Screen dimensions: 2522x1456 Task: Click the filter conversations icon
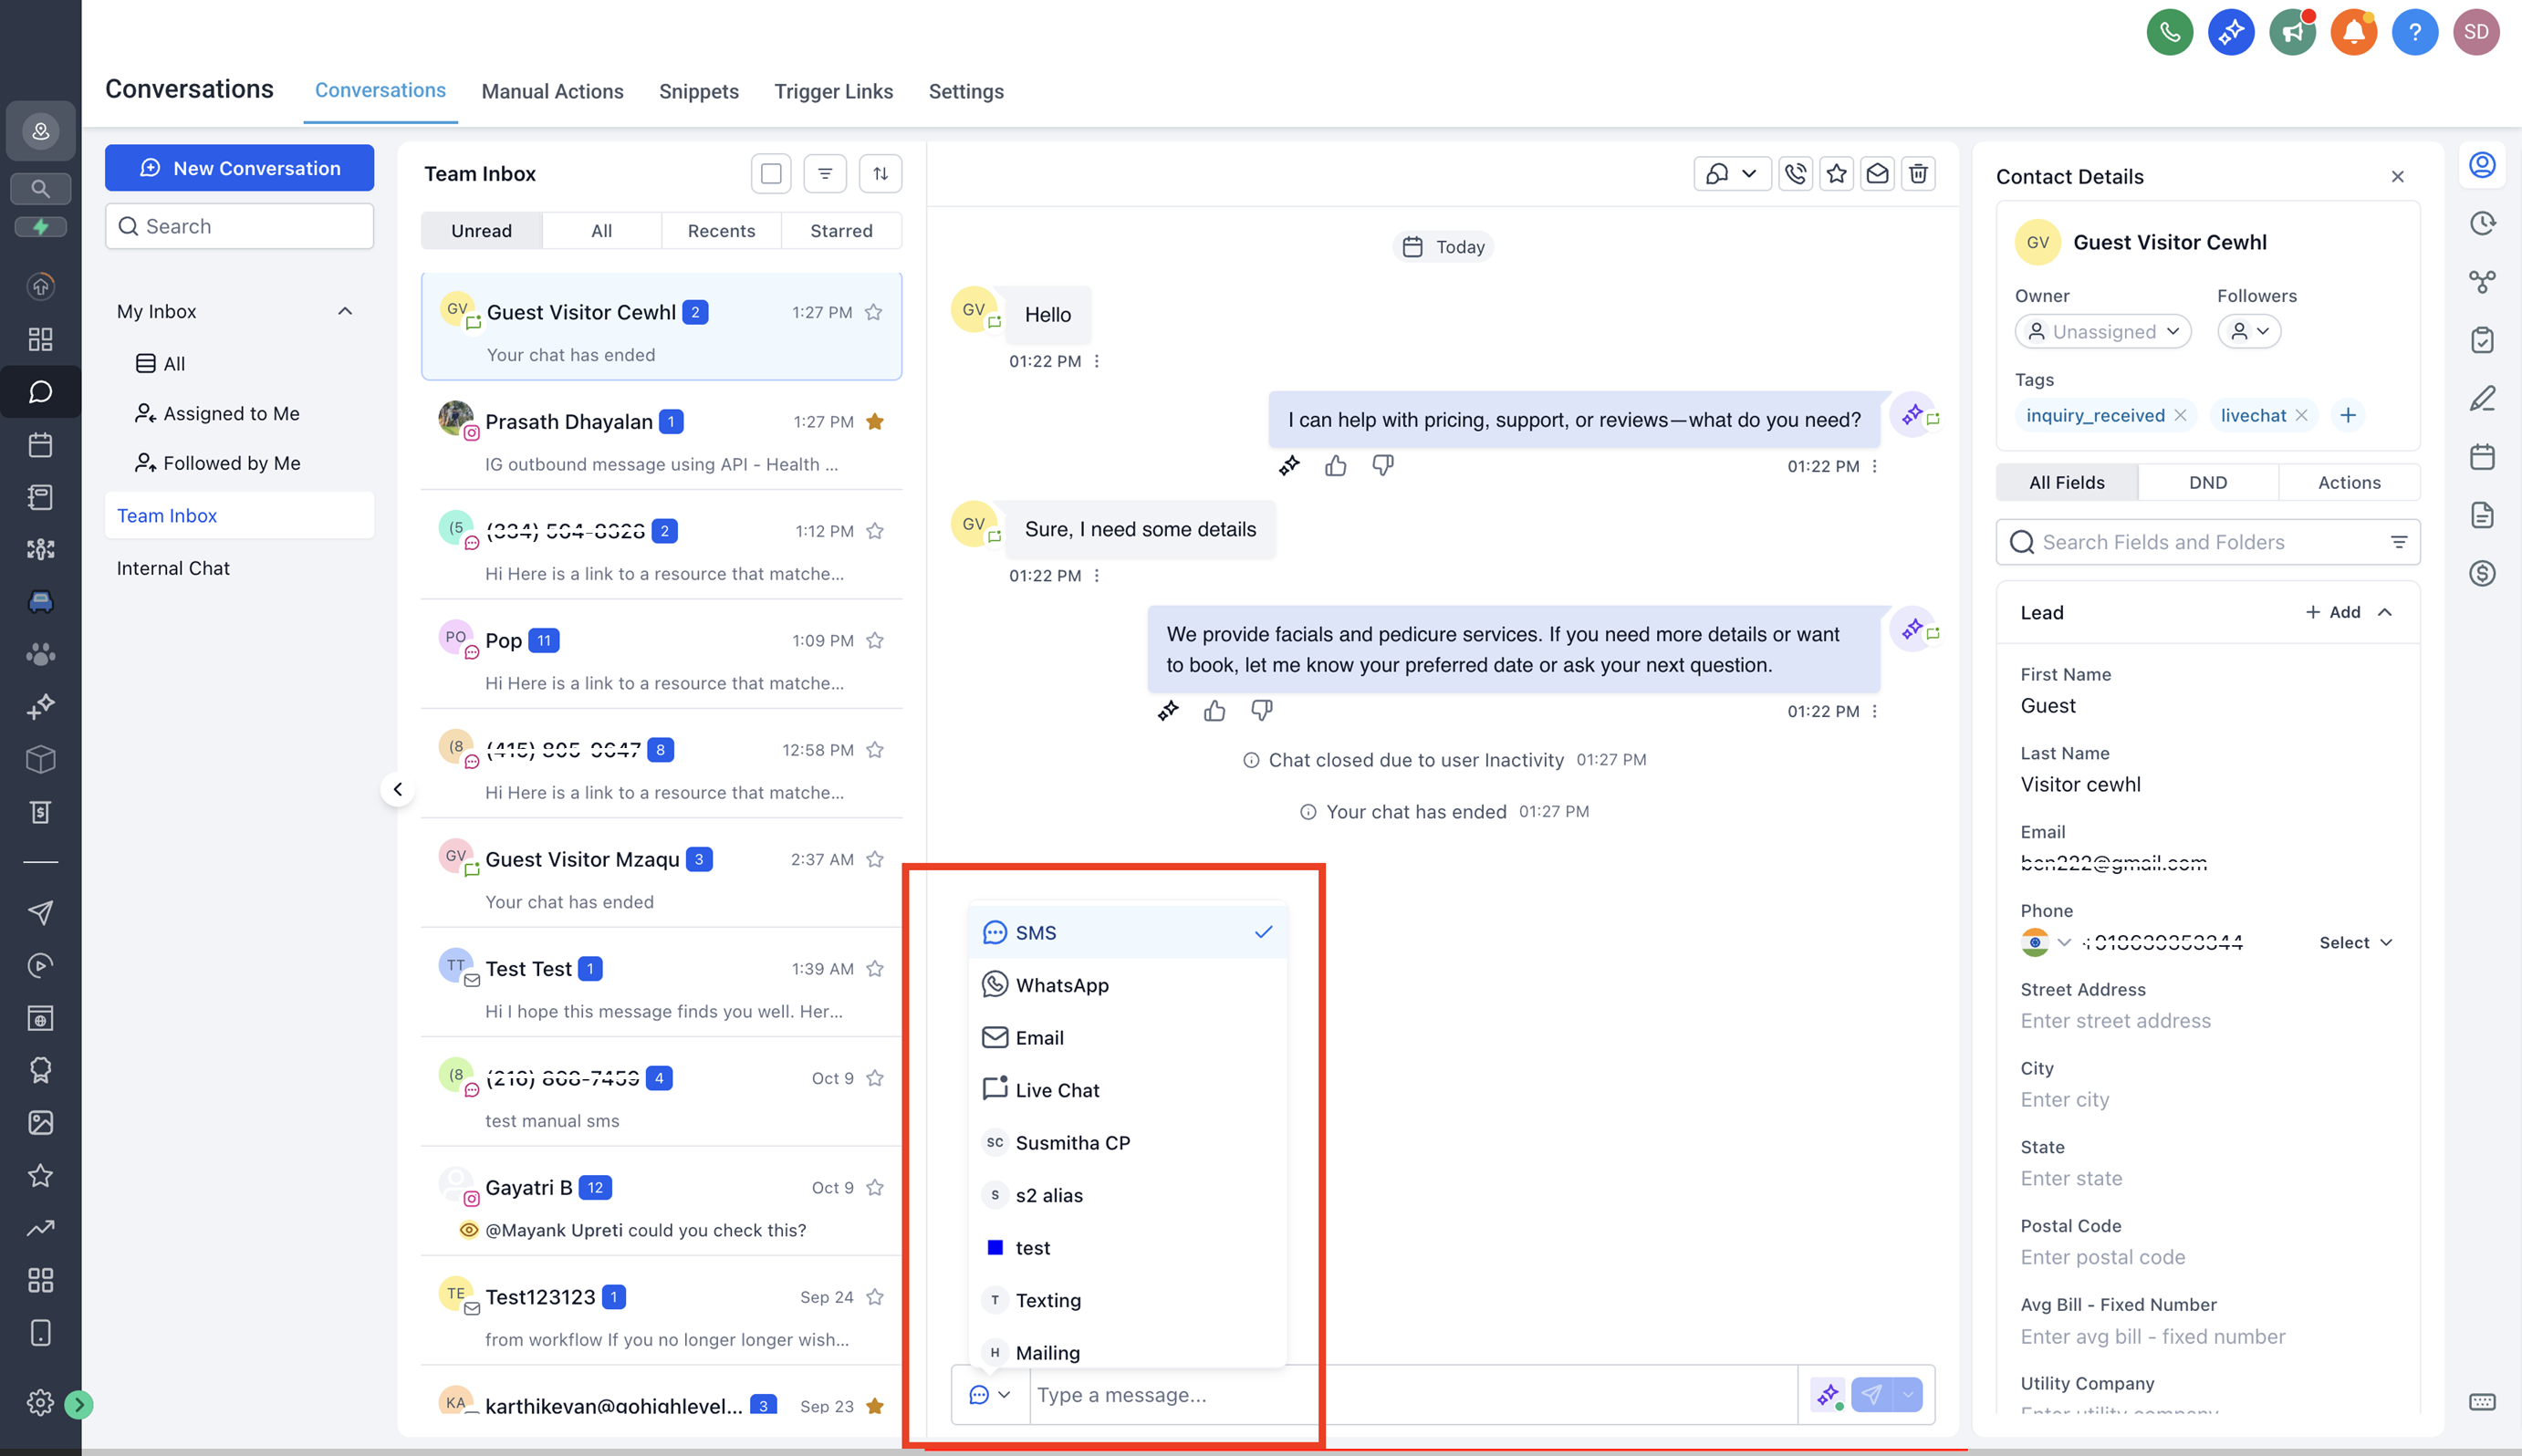[825, 174]
